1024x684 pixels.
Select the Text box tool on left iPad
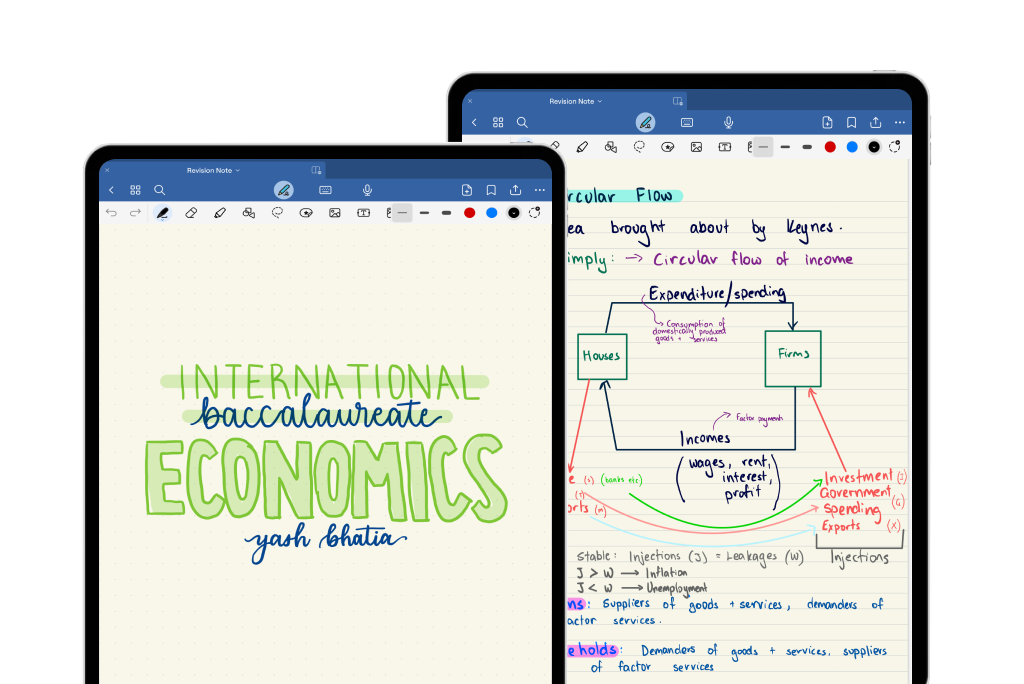point(364,213)
